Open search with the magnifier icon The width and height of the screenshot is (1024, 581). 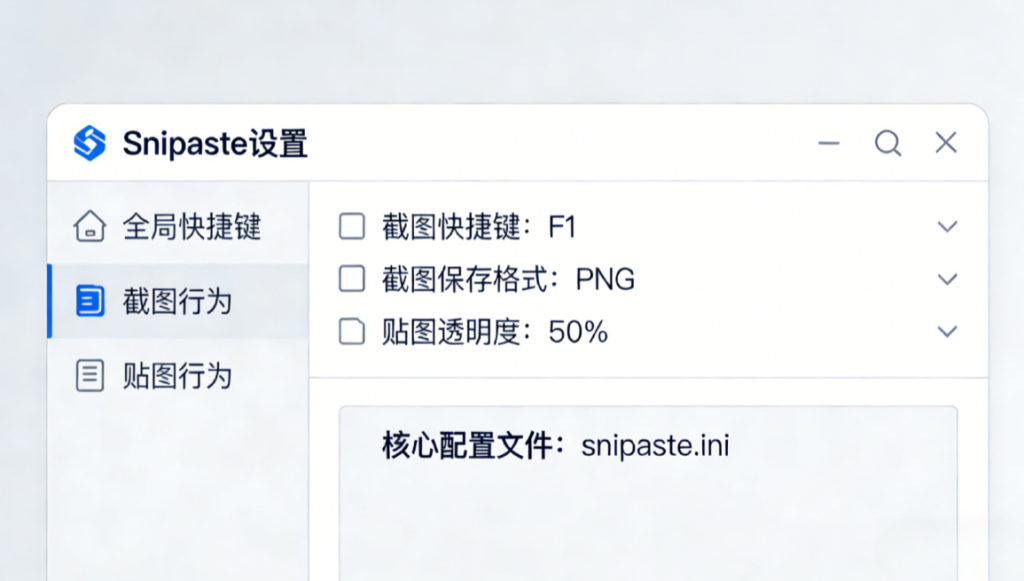[x=887, y=143]
